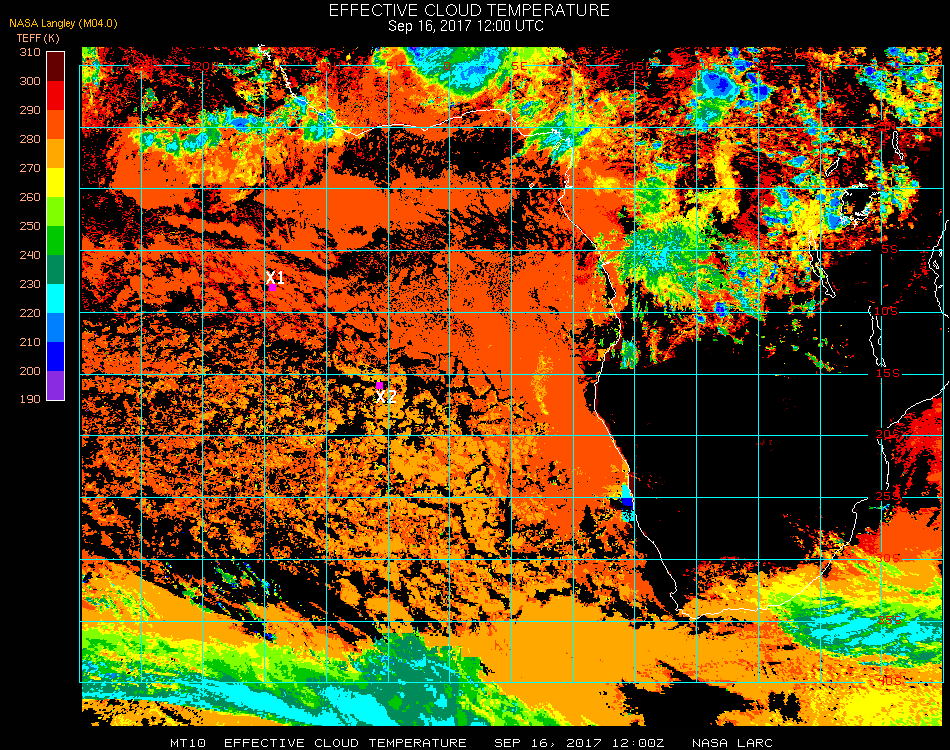Click 'SEP 16, 2017 12:00Z' in the bottom caption

click(579, 743)
